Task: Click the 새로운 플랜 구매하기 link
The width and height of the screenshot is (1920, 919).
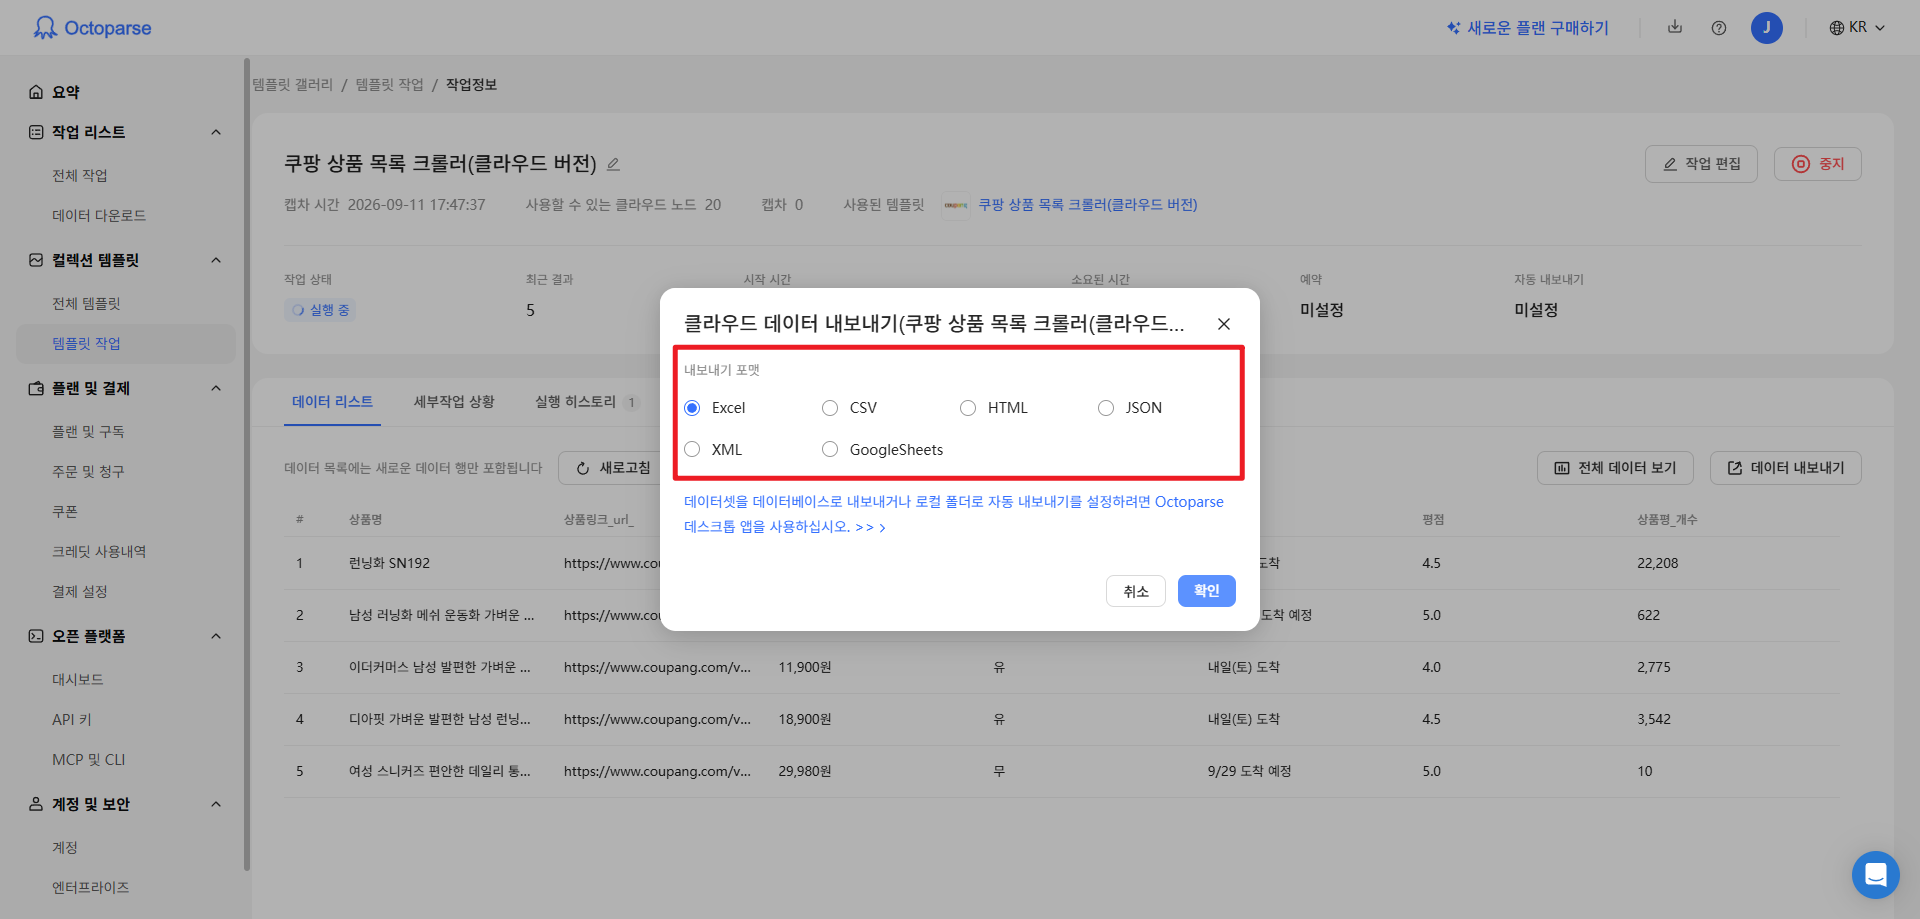Action: [x=1527, y=28]
